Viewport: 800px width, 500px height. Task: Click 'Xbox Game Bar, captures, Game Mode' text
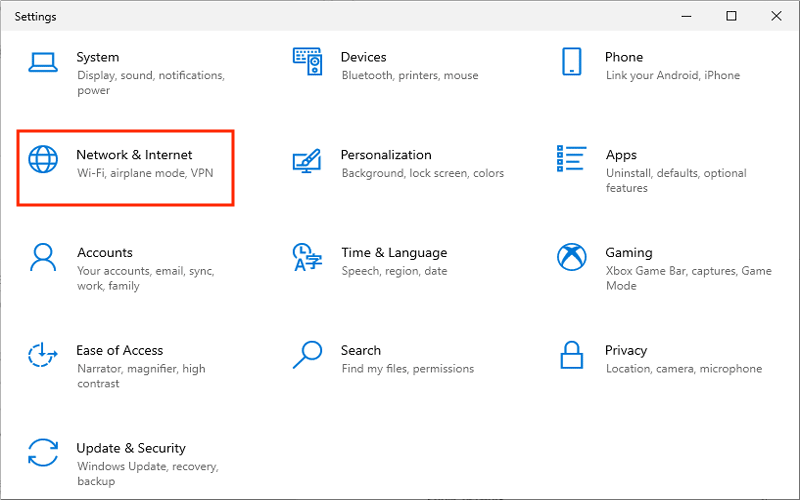point(688,279)
